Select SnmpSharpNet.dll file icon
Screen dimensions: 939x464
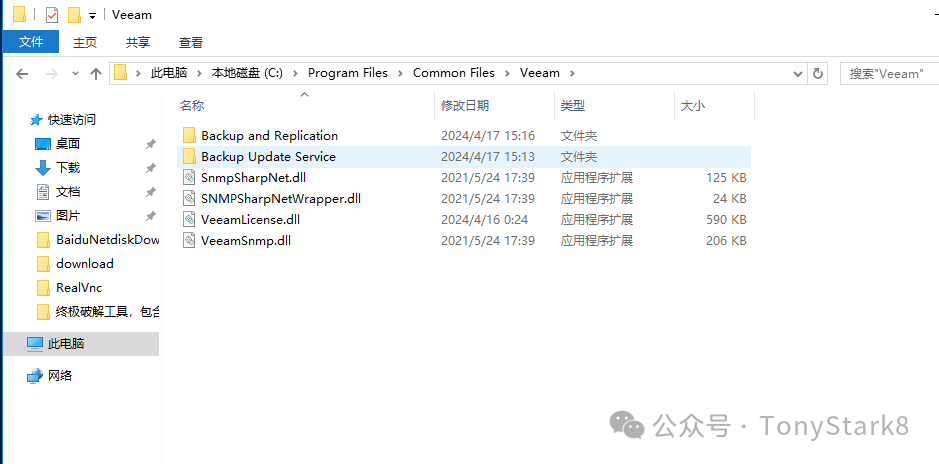point(189,177)
